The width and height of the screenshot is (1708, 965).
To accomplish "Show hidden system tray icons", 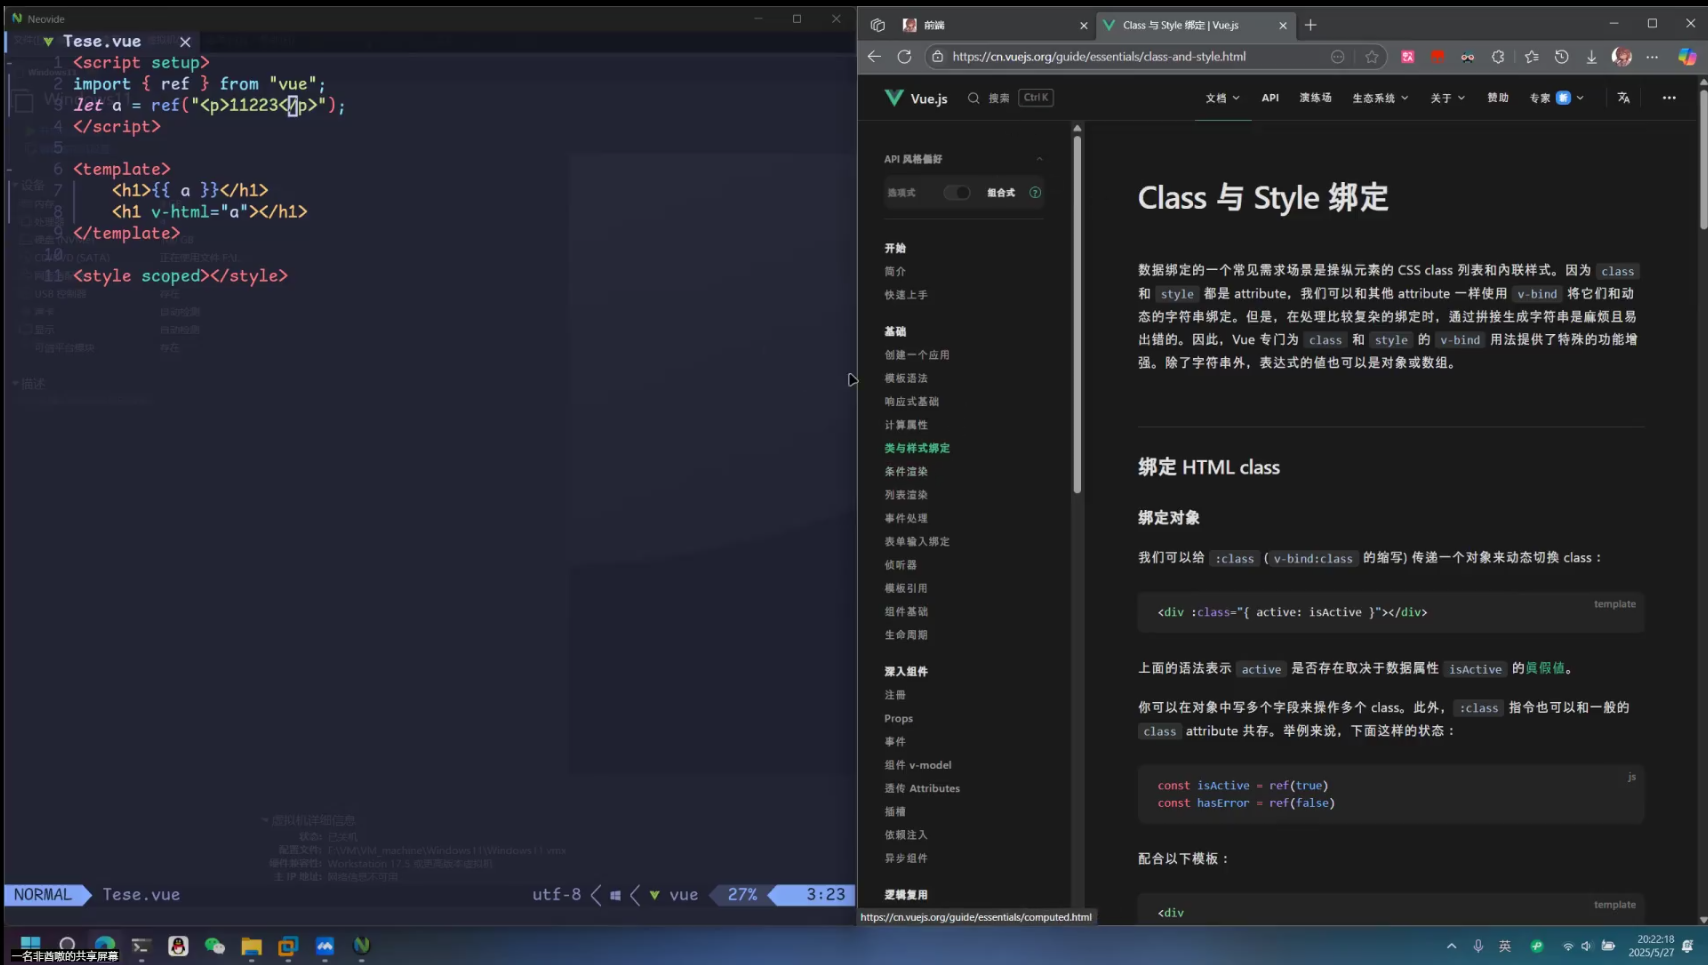I will (1451, 946).
